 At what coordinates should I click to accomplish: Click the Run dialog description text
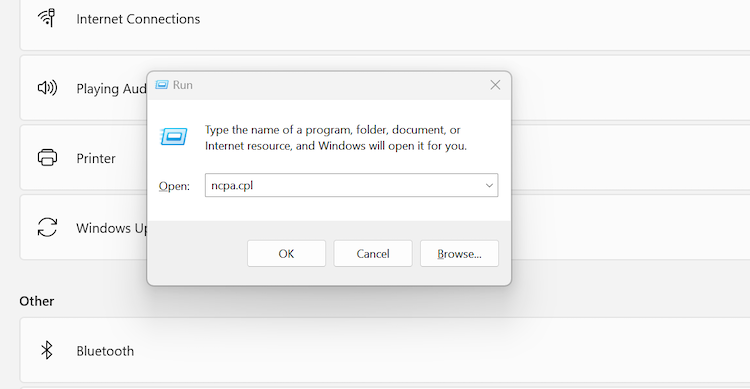(x=336, y=138)
